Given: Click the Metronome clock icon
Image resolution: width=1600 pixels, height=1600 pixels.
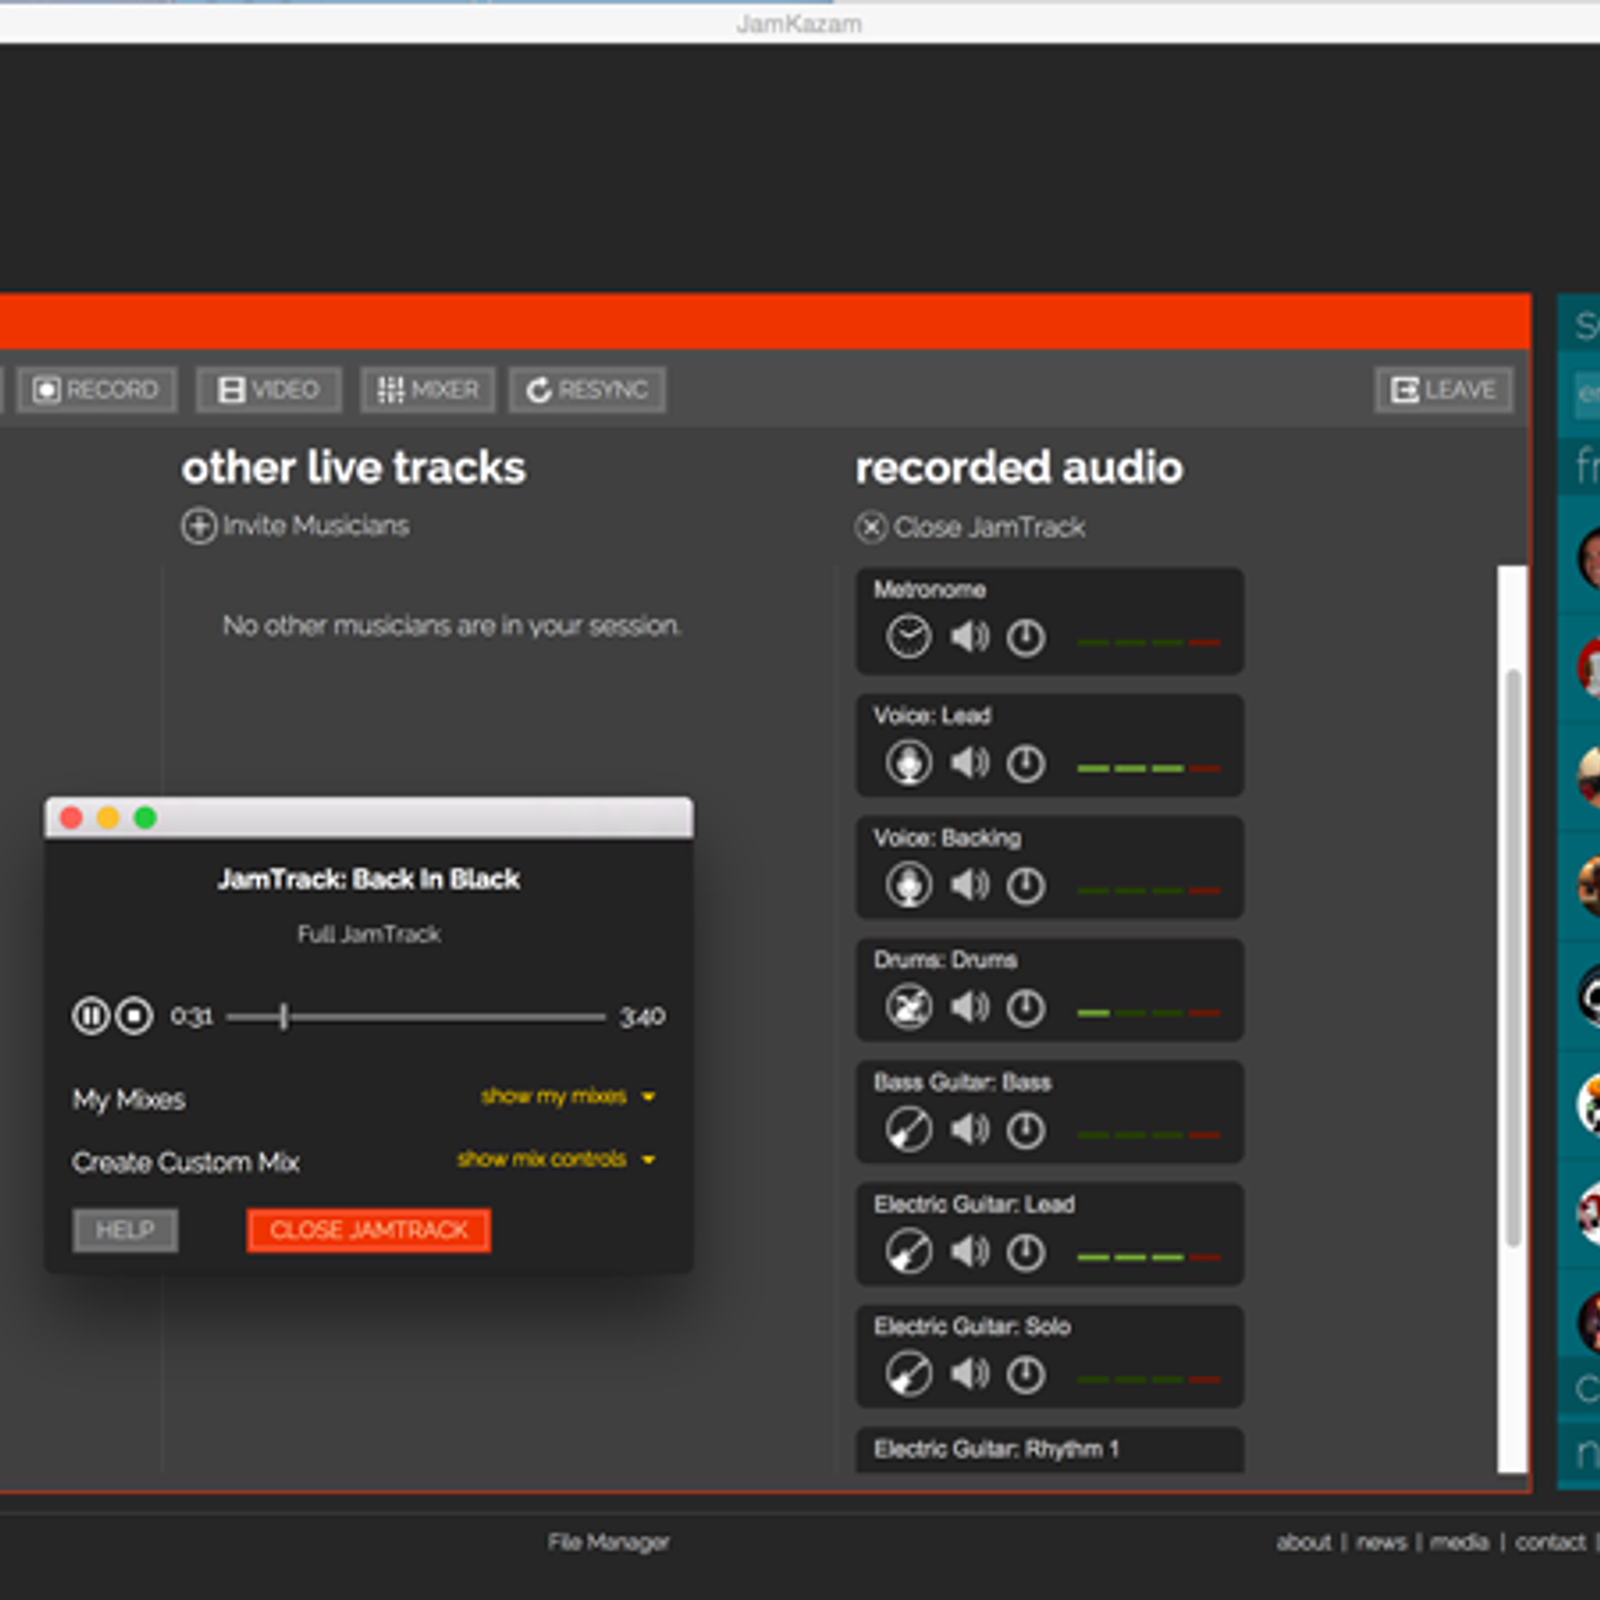Looking at the screenshot, I should 908,637.
